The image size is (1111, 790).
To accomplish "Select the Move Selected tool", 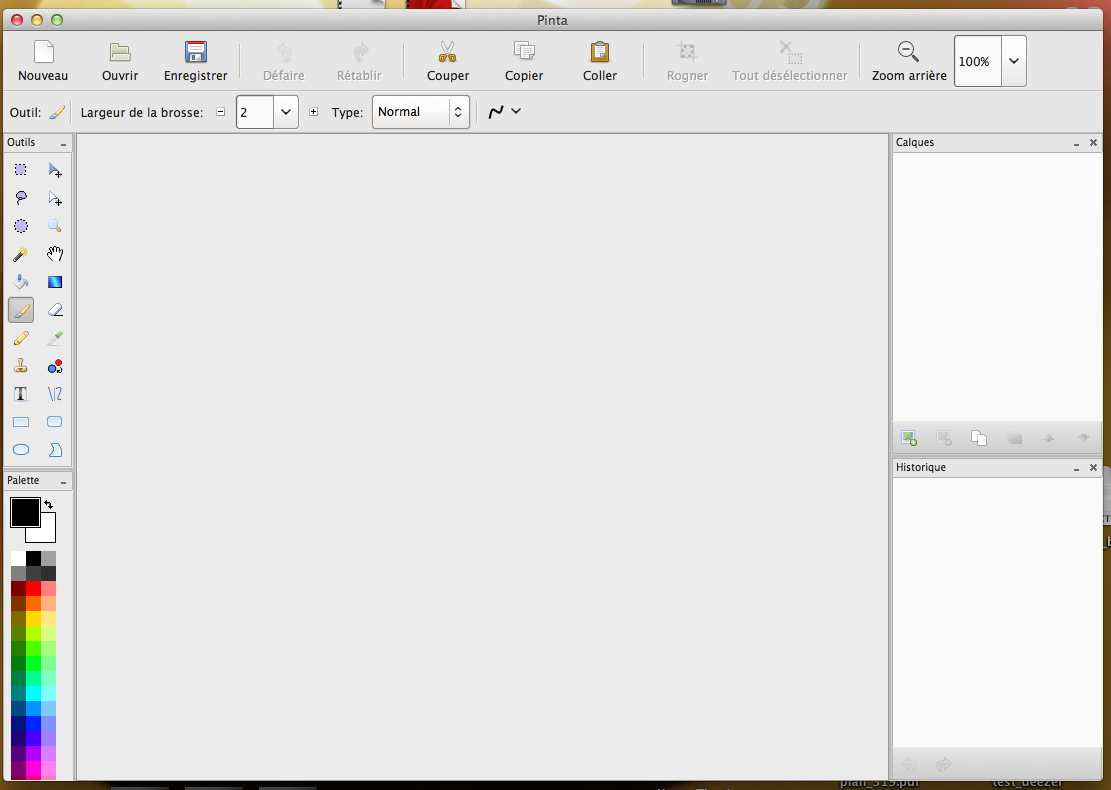I will tap(55, 170).
